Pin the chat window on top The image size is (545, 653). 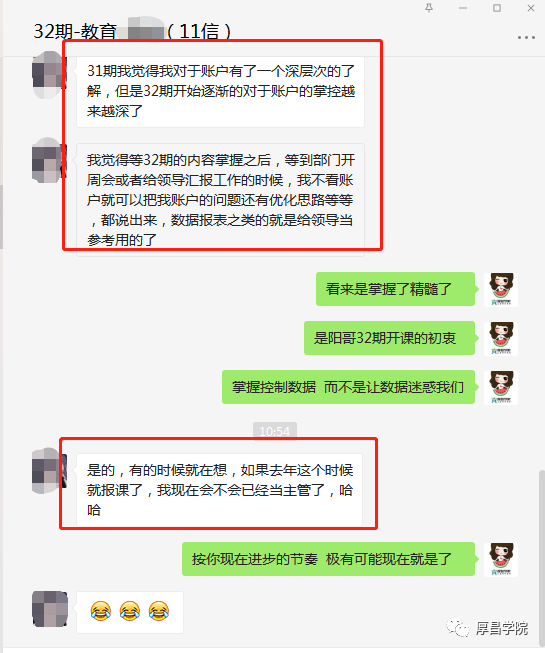(x=429, y=8)
